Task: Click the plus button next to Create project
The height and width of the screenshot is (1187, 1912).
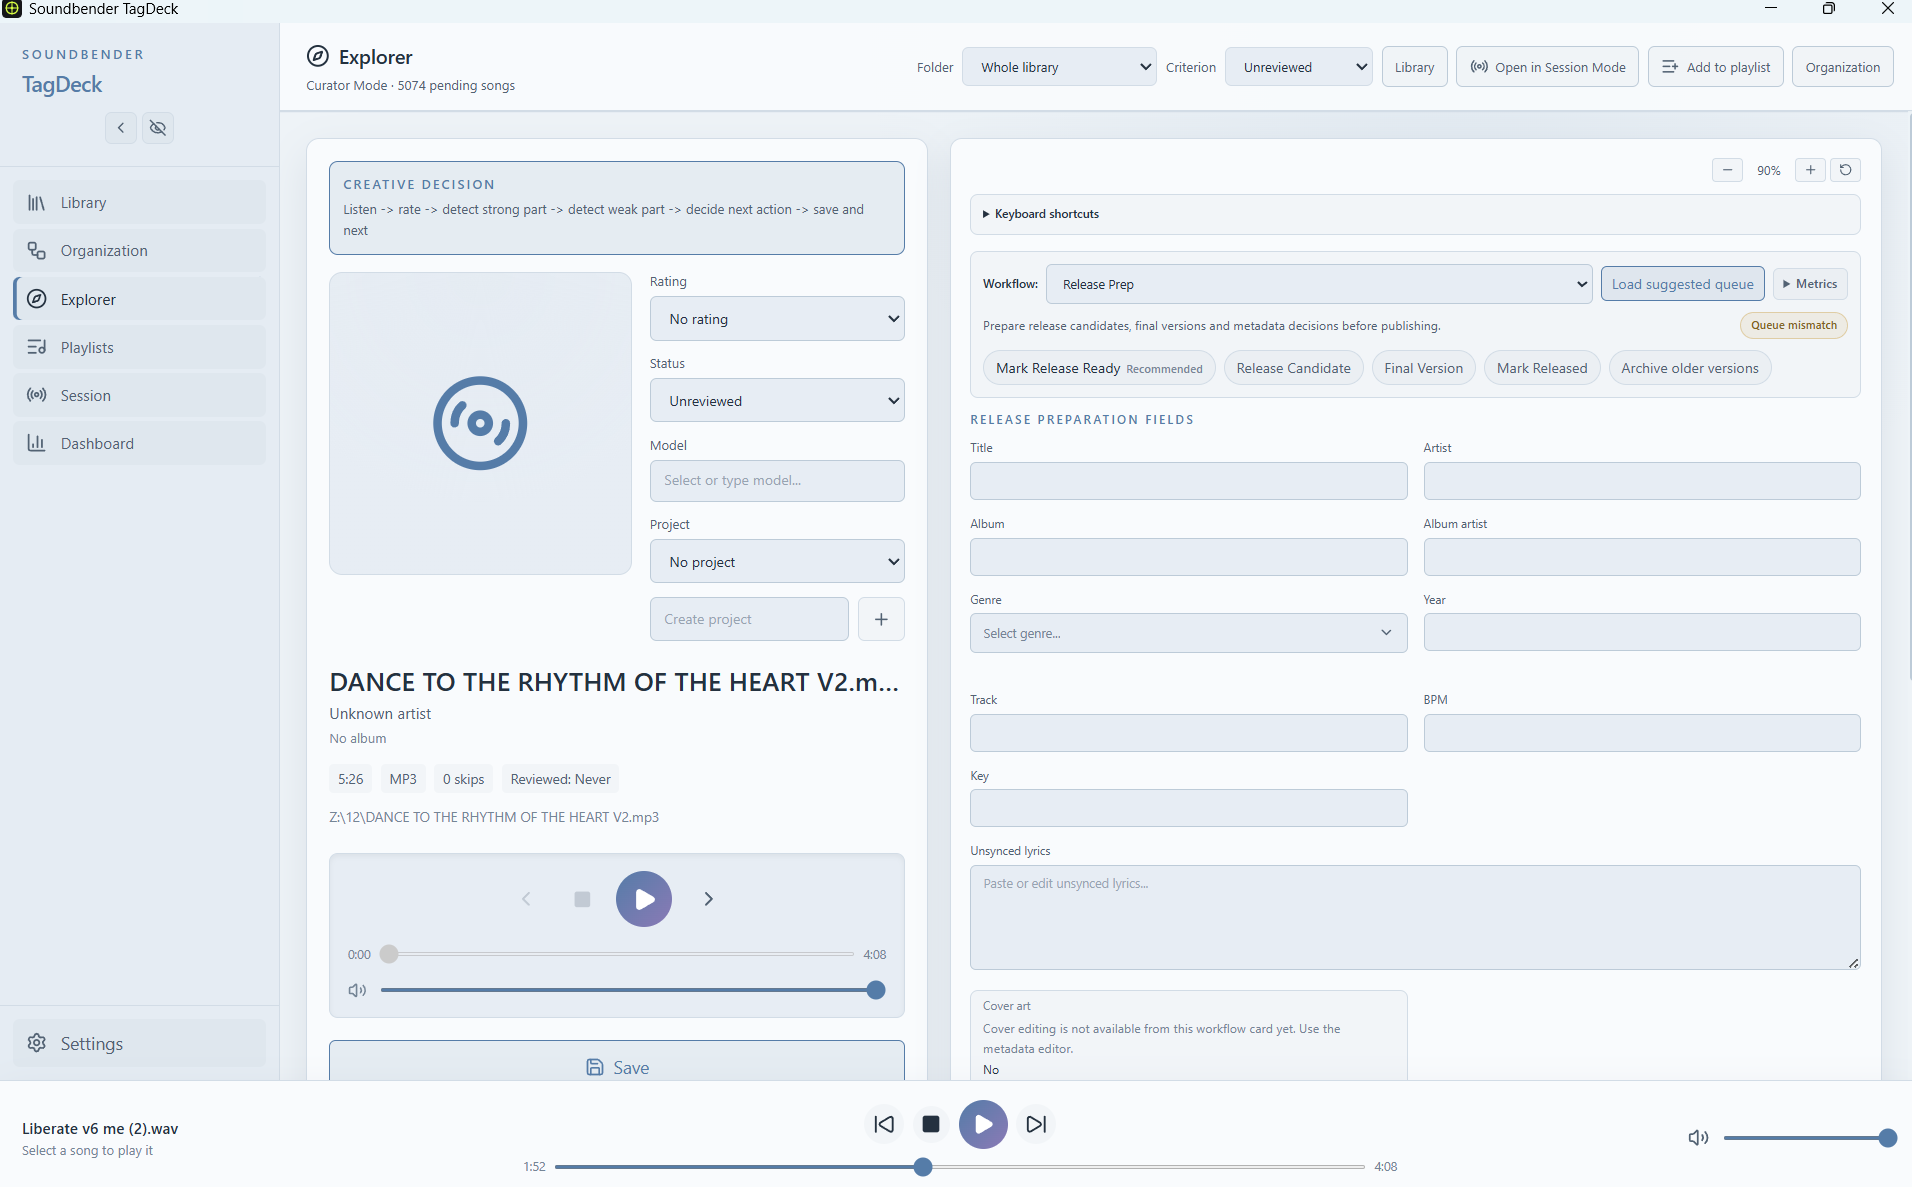Action: (x=881, y=619)
